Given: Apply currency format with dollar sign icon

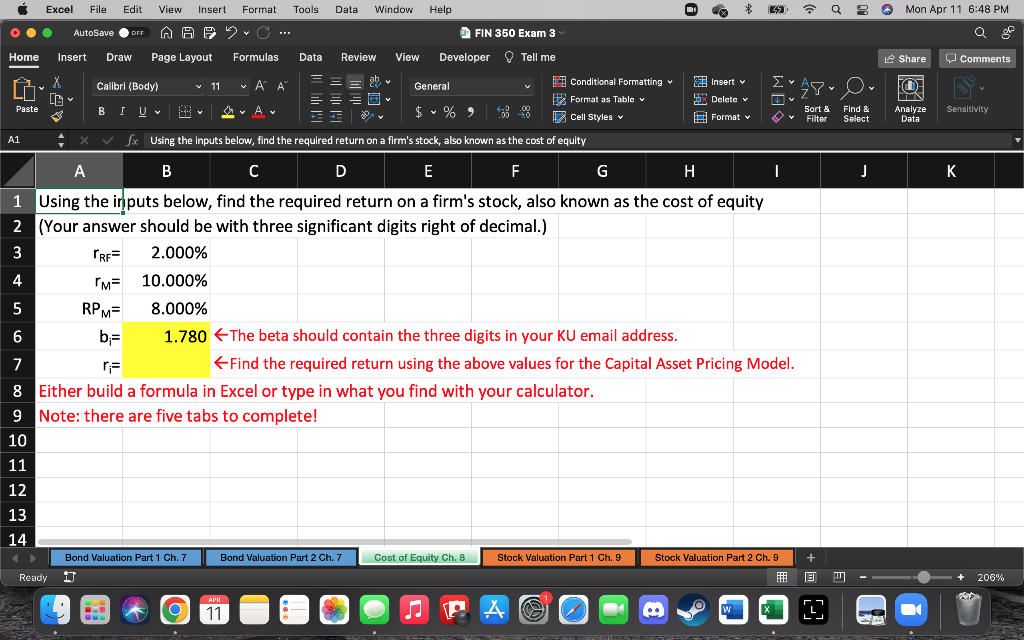Looking at the screenshot, I should tap(420, 112).
